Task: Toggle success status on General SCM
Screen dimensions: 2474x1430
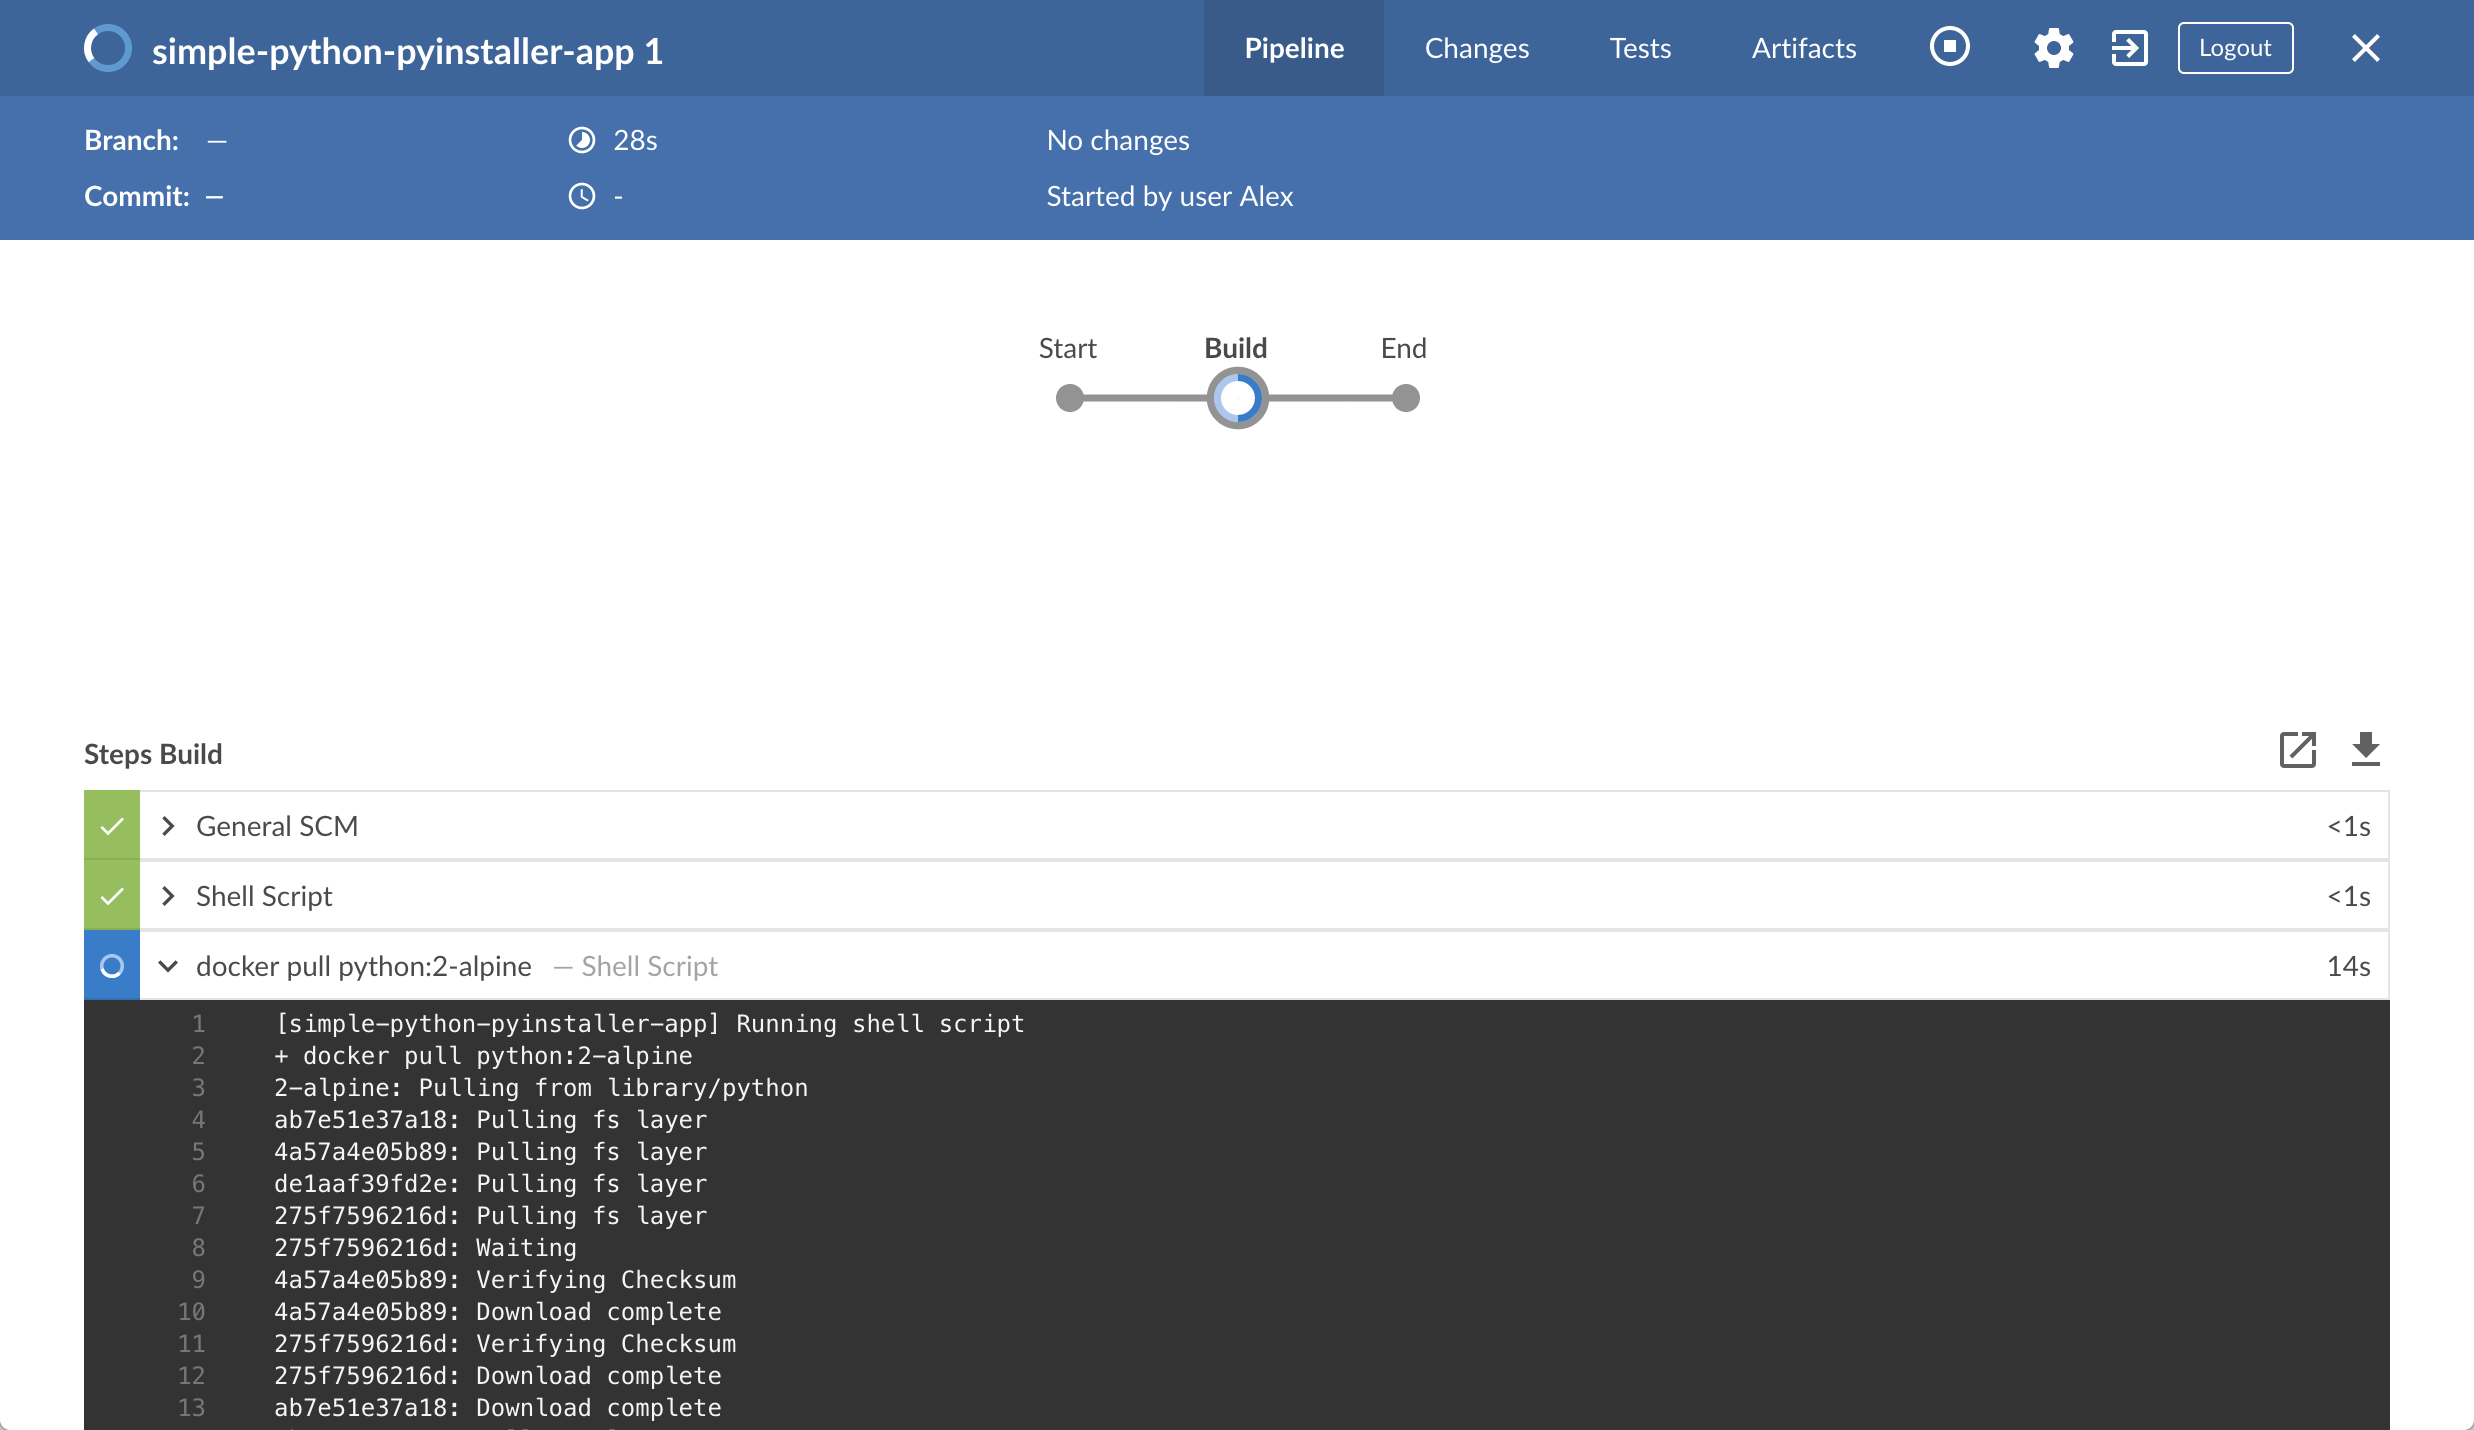Action: [111, 826]
